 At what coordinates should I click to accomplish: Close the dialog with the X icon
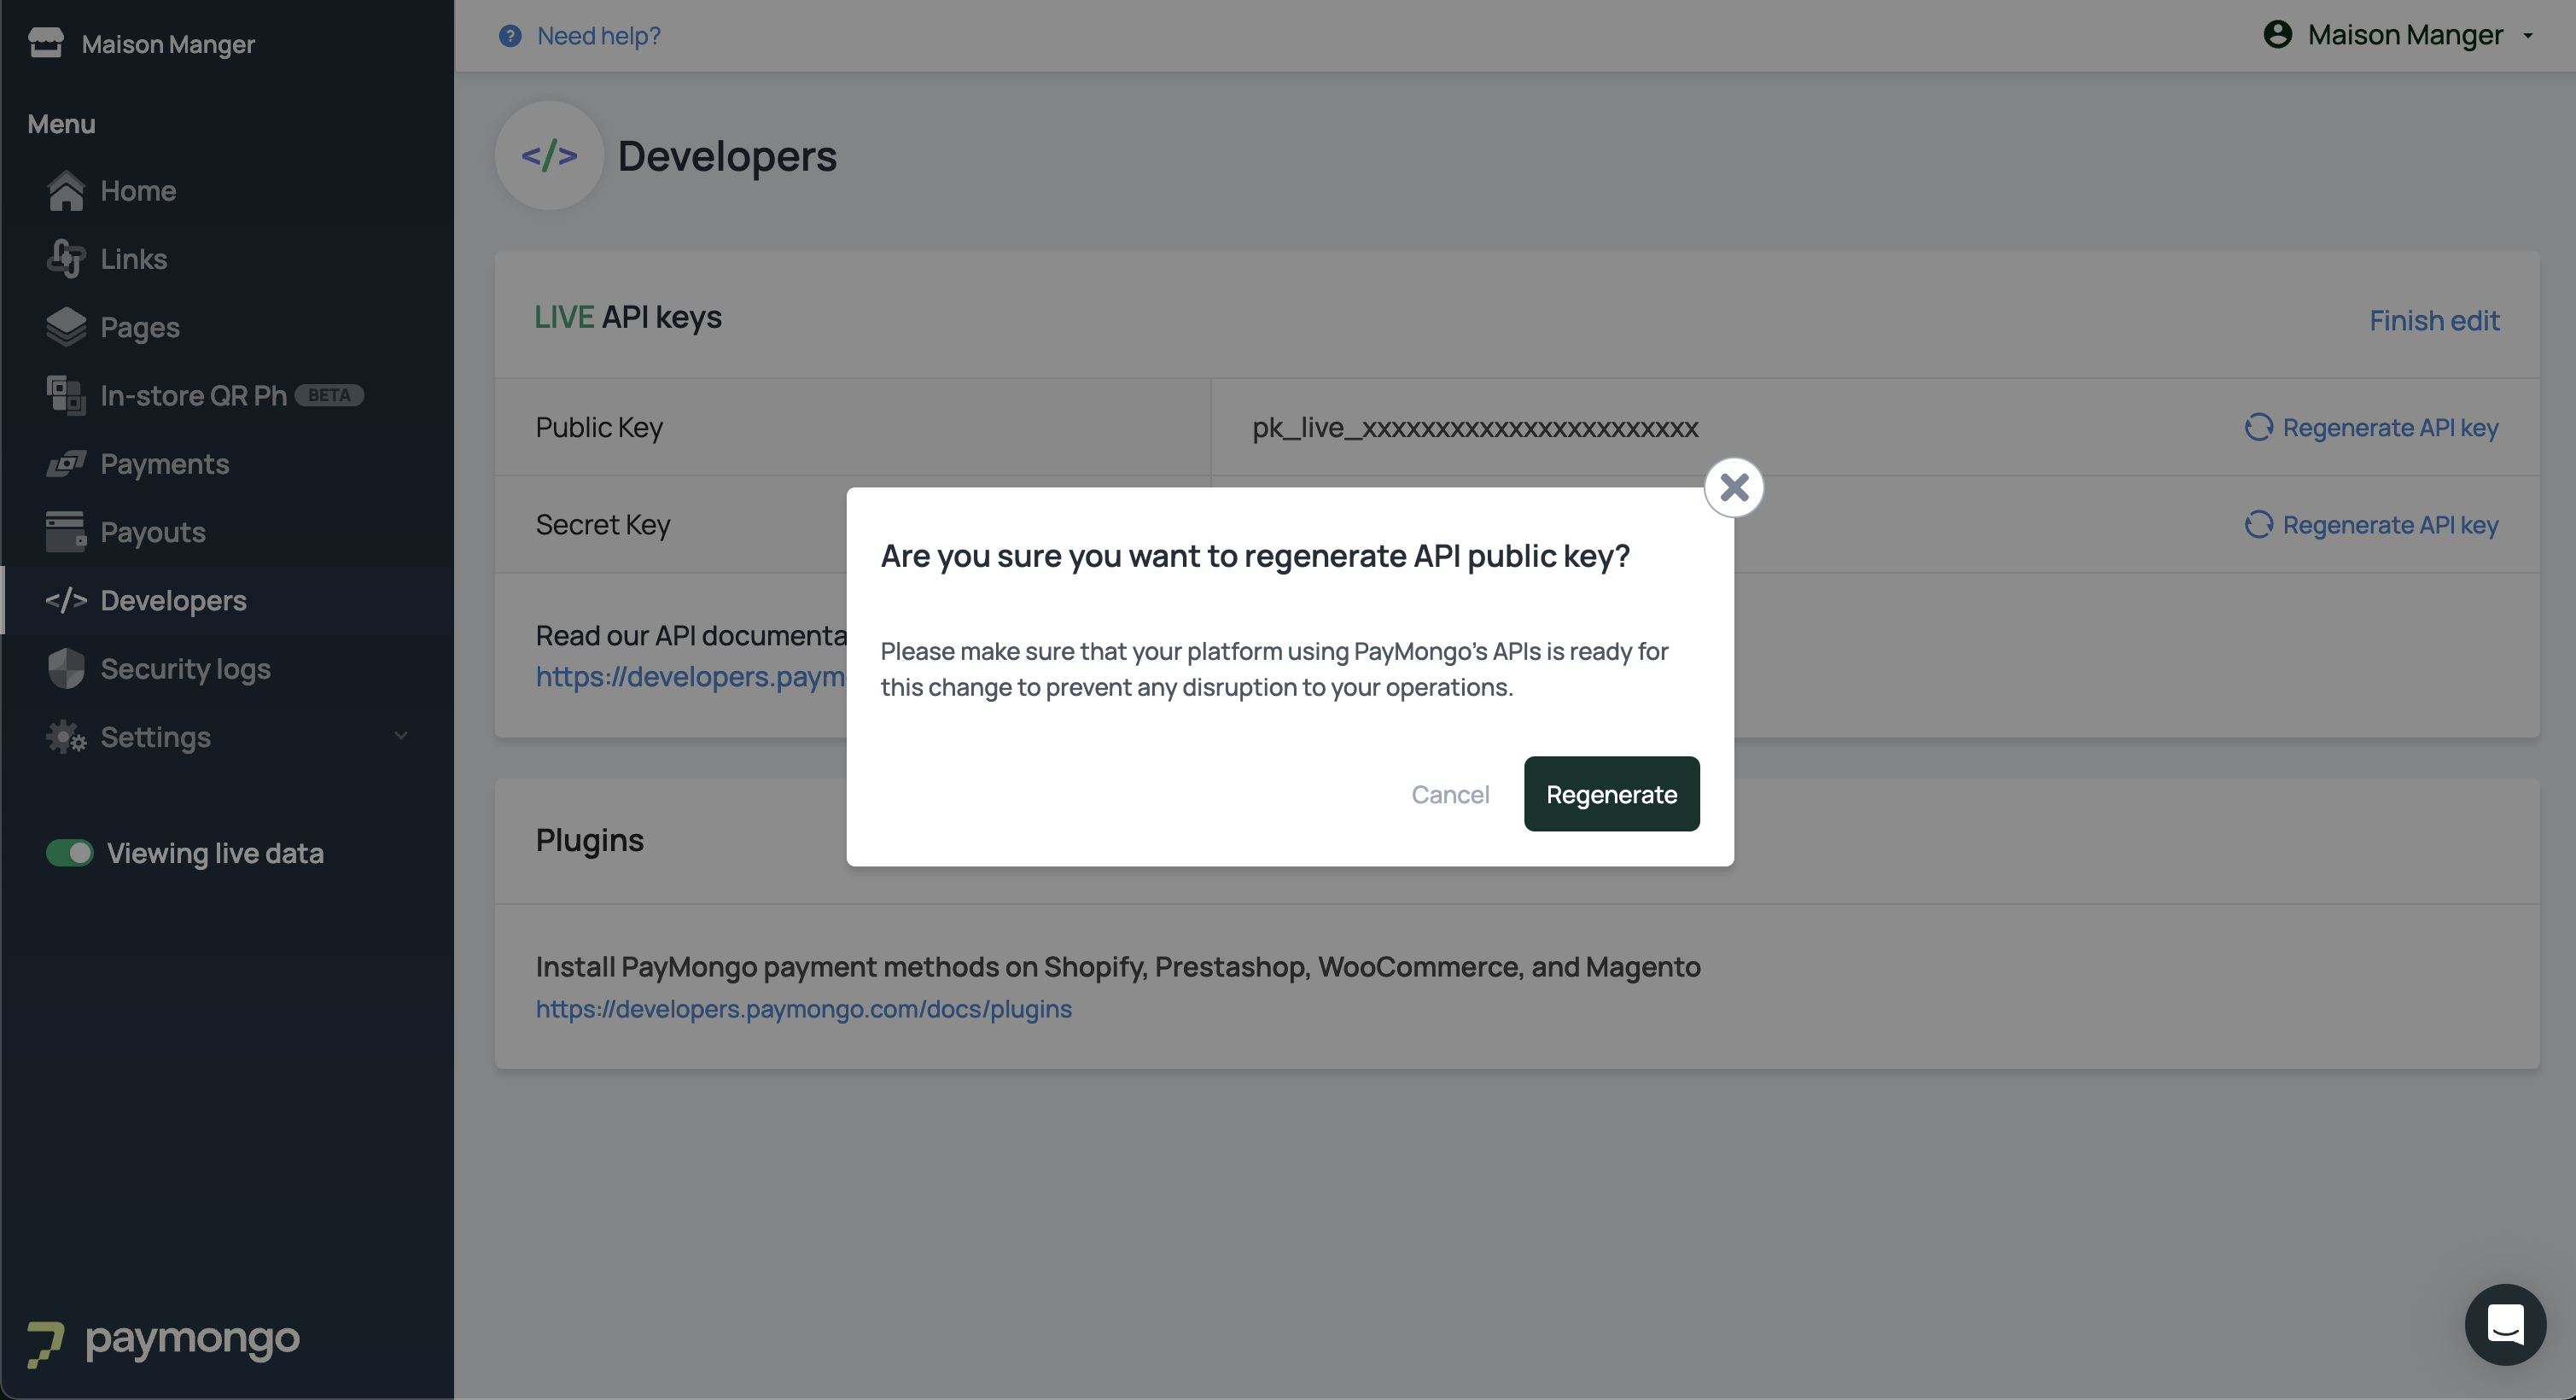coord(1734,487)
